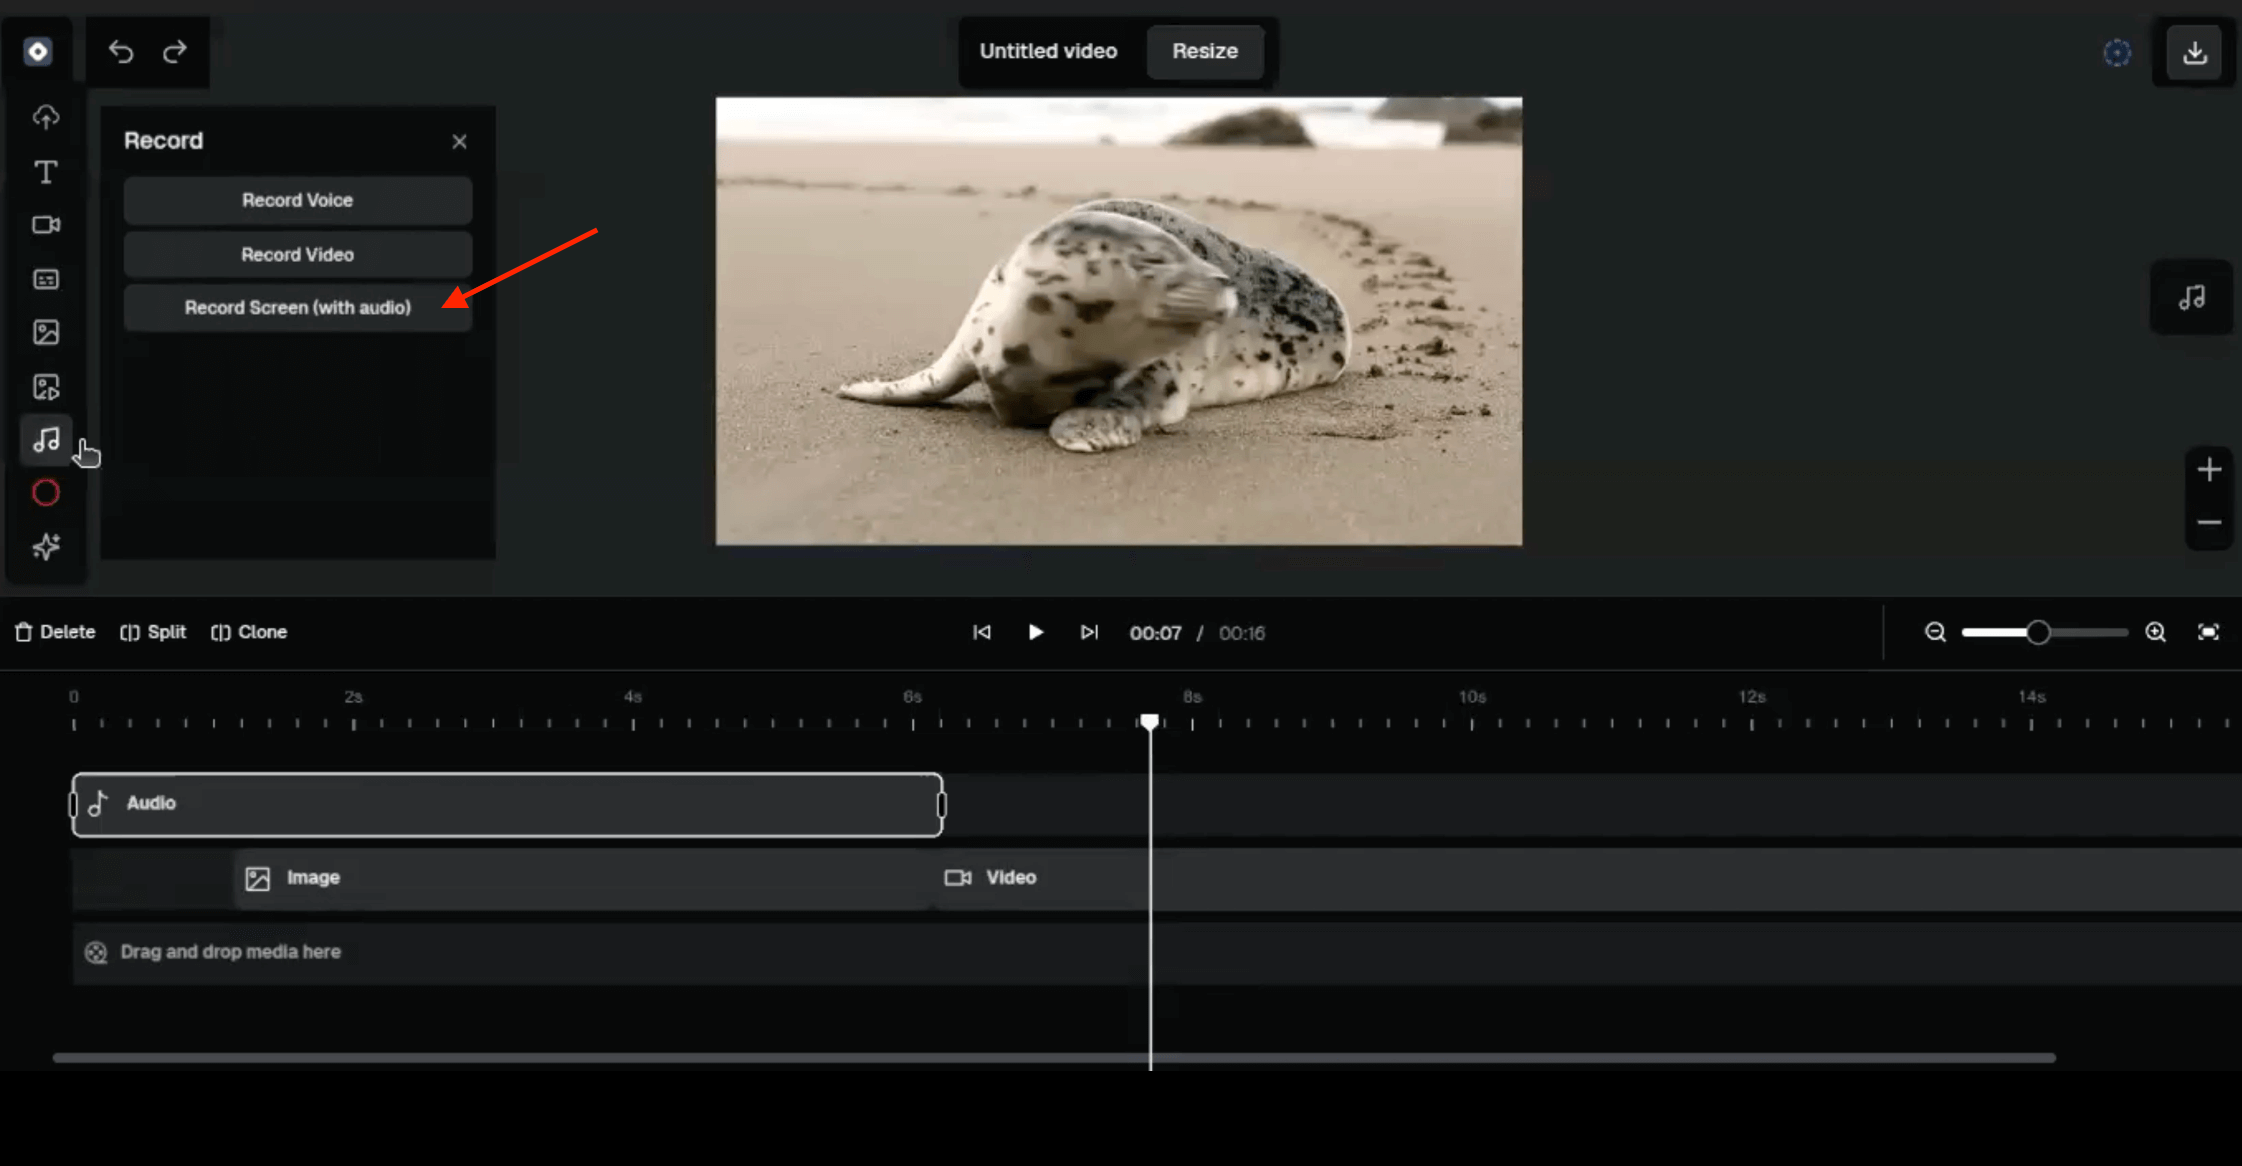This screenshot has width=2242, height=1166.
Task: Click the timeline zoom slider handle
Action: coord(2037,632)
